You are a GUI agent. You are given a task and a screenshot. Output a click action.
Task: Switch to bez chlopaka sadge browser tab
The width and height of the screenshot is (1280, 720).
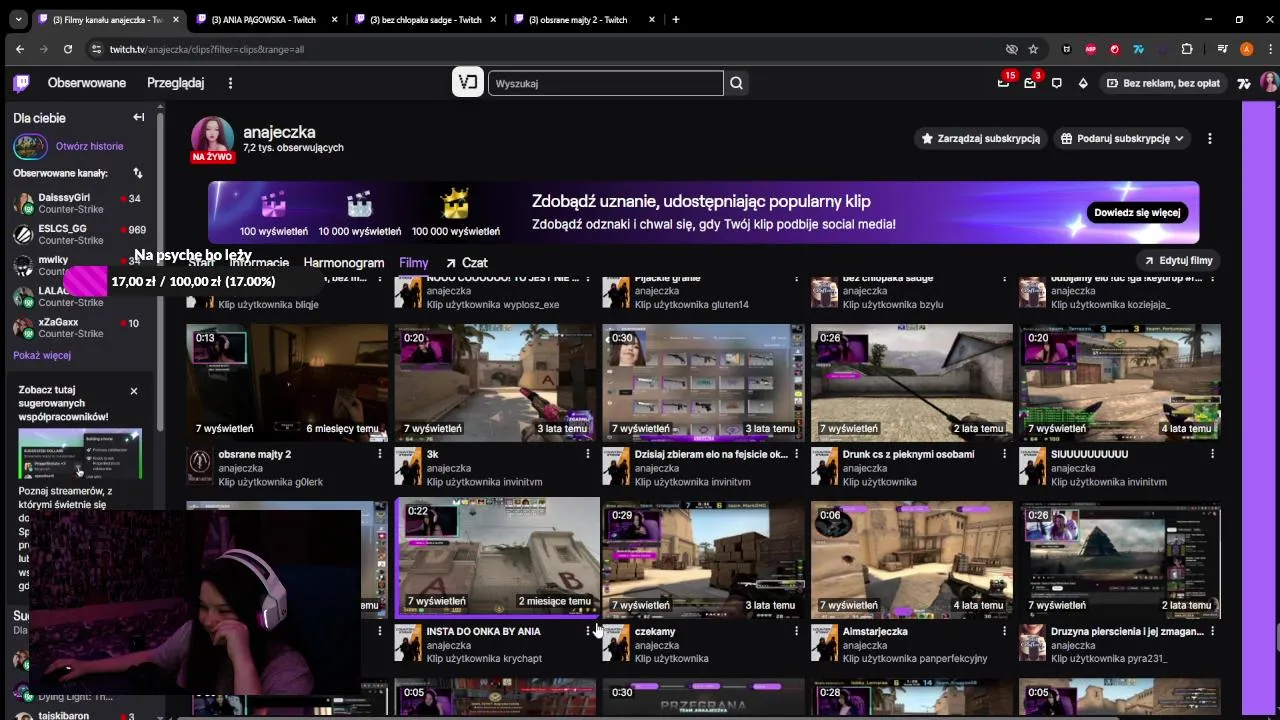pyautogui.click(x=425, y=20)
